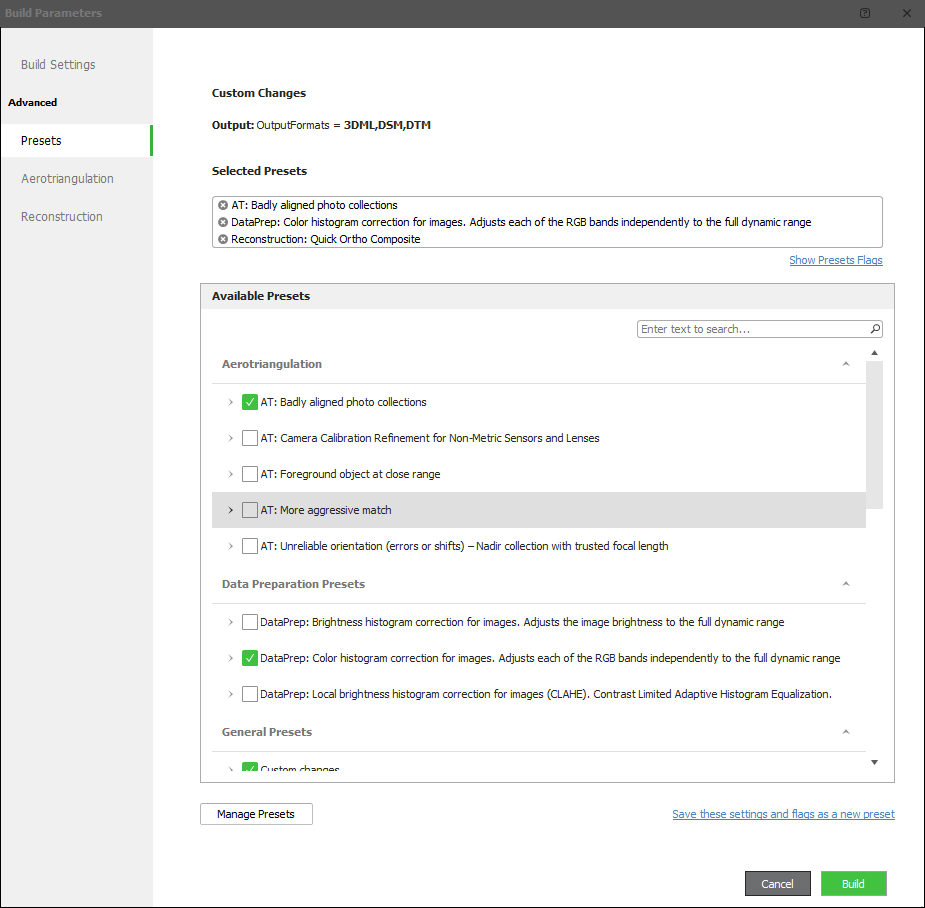Remove the DataPrep color histogram selected preset

click(x=222, y=222)
